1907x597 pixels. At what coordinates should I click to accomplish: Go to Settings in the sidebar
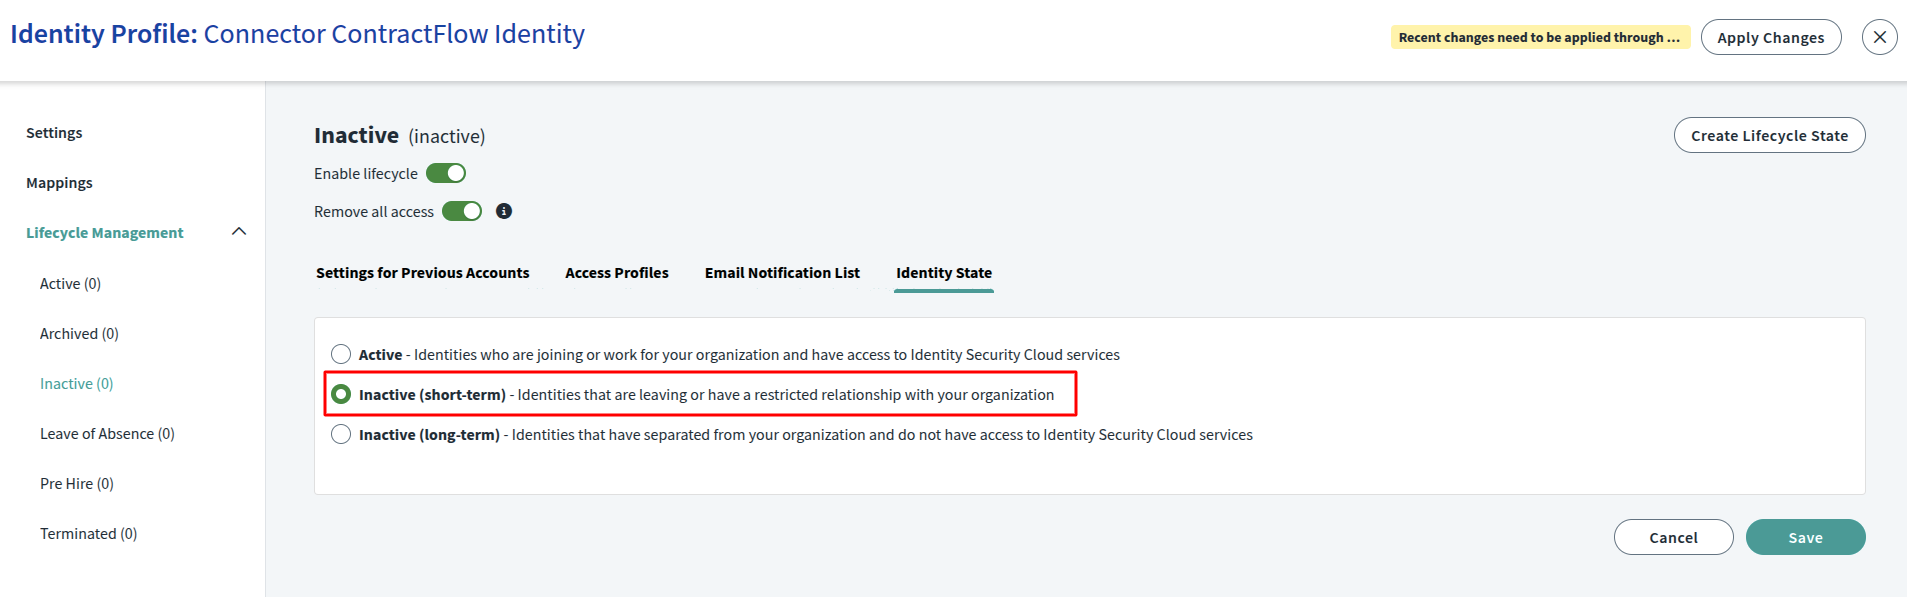click(54, 133)
